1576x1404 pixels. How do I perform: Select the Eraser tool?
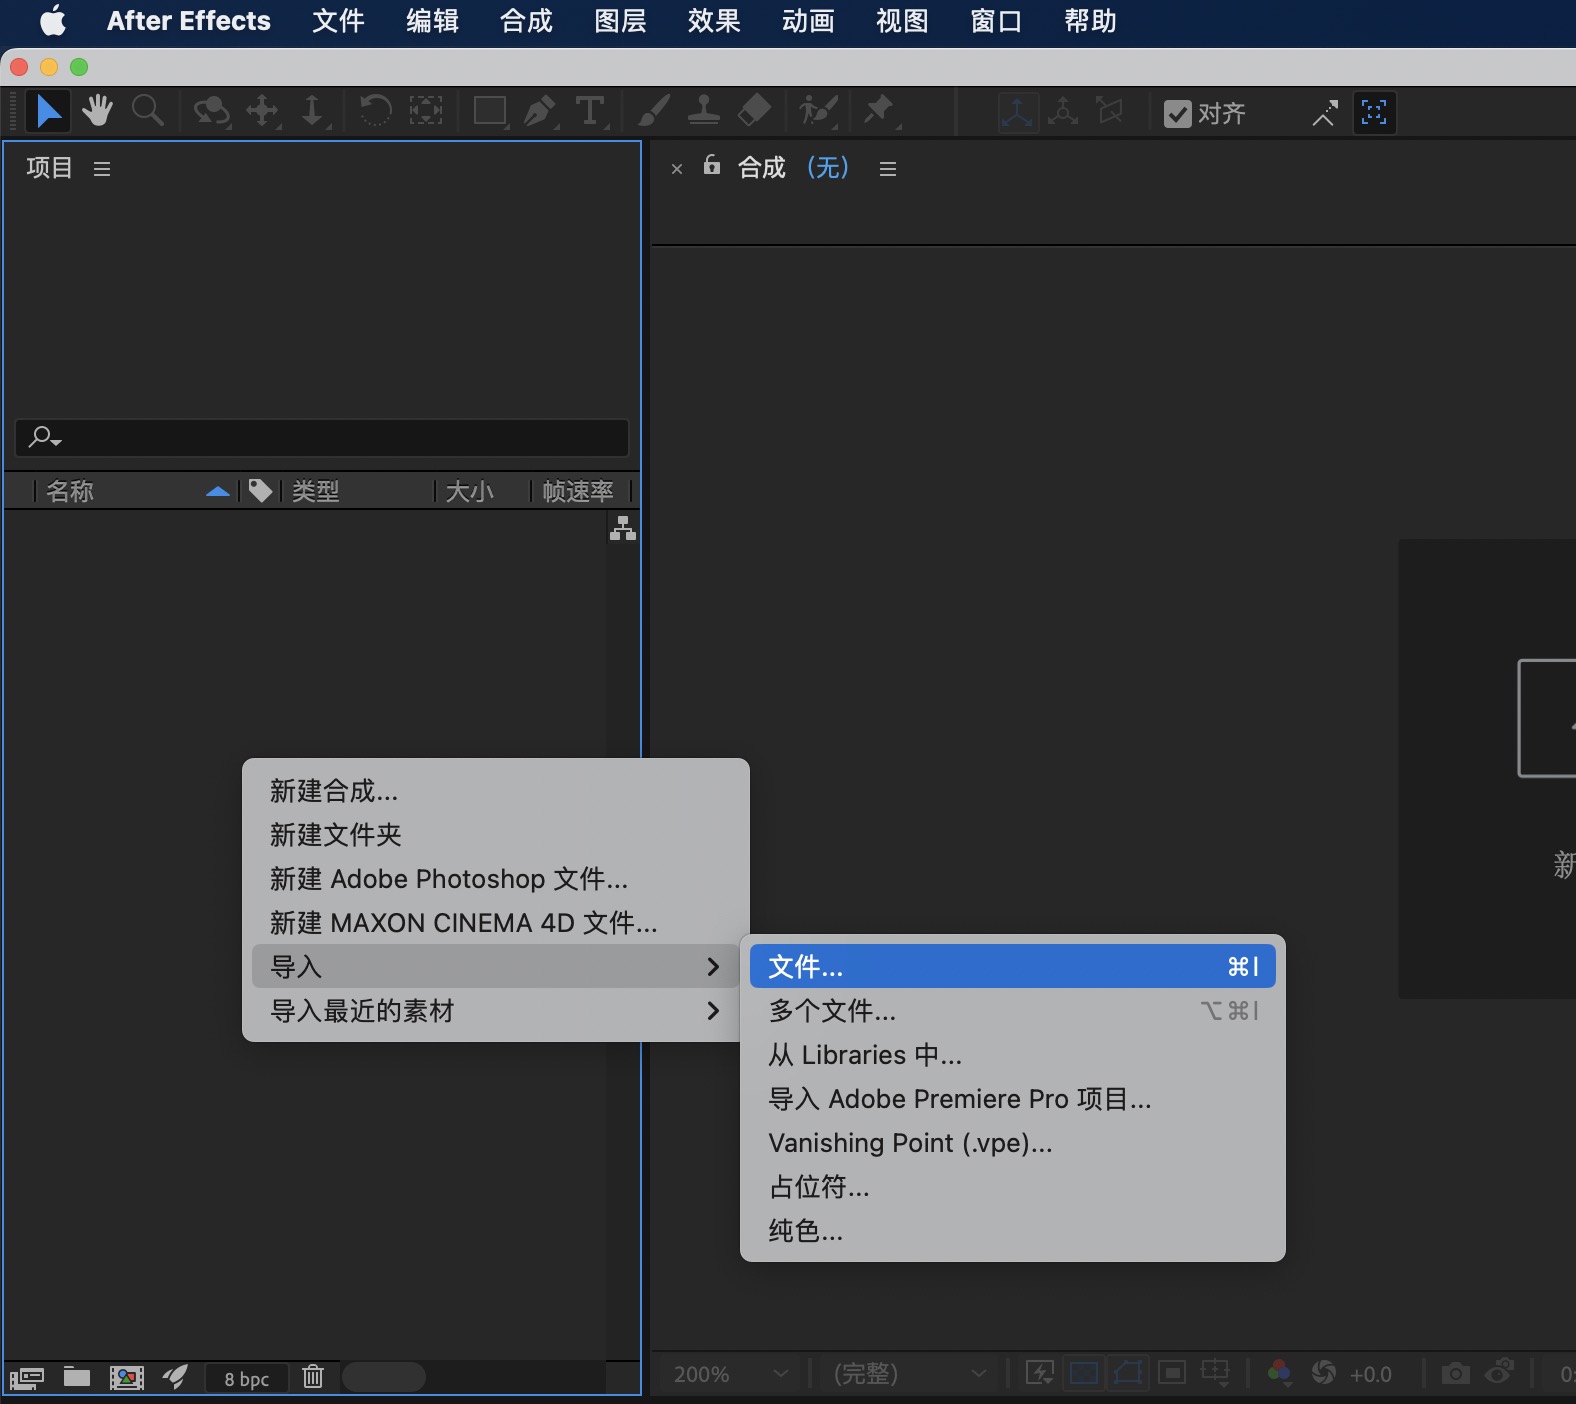click(x=755, y=111)
